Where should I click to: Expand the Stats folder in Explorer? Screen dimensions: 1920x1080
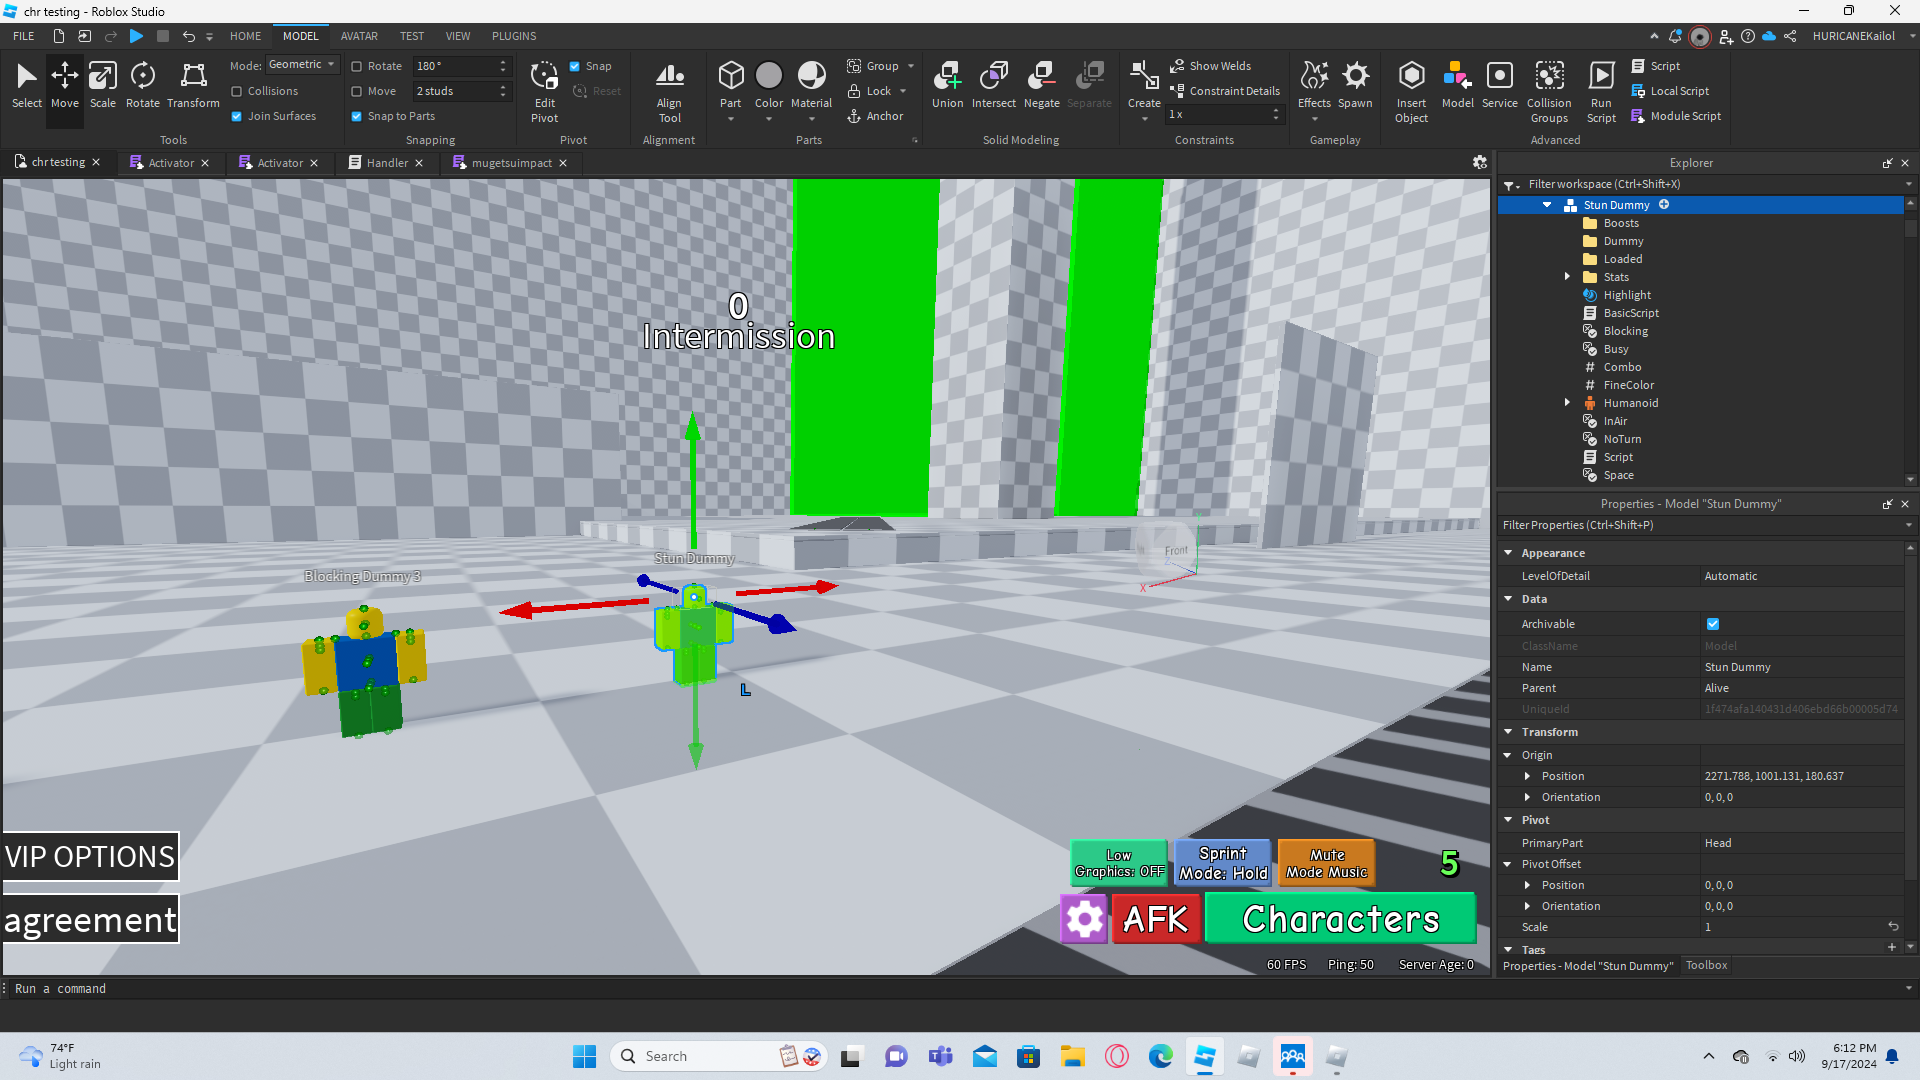coord(1567,277)
